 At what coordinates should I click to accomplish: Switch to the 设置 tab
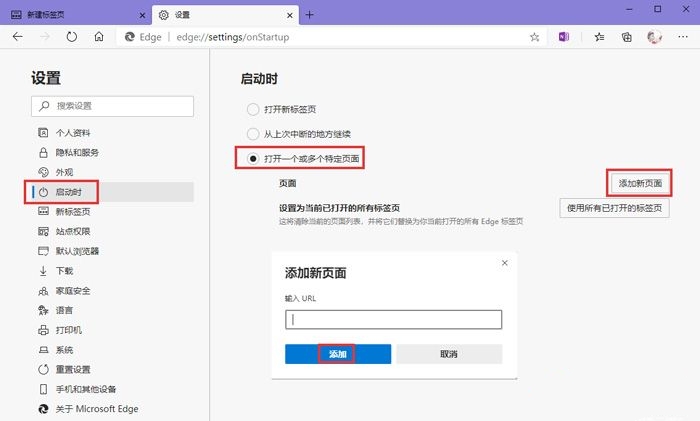click(225, 15)
